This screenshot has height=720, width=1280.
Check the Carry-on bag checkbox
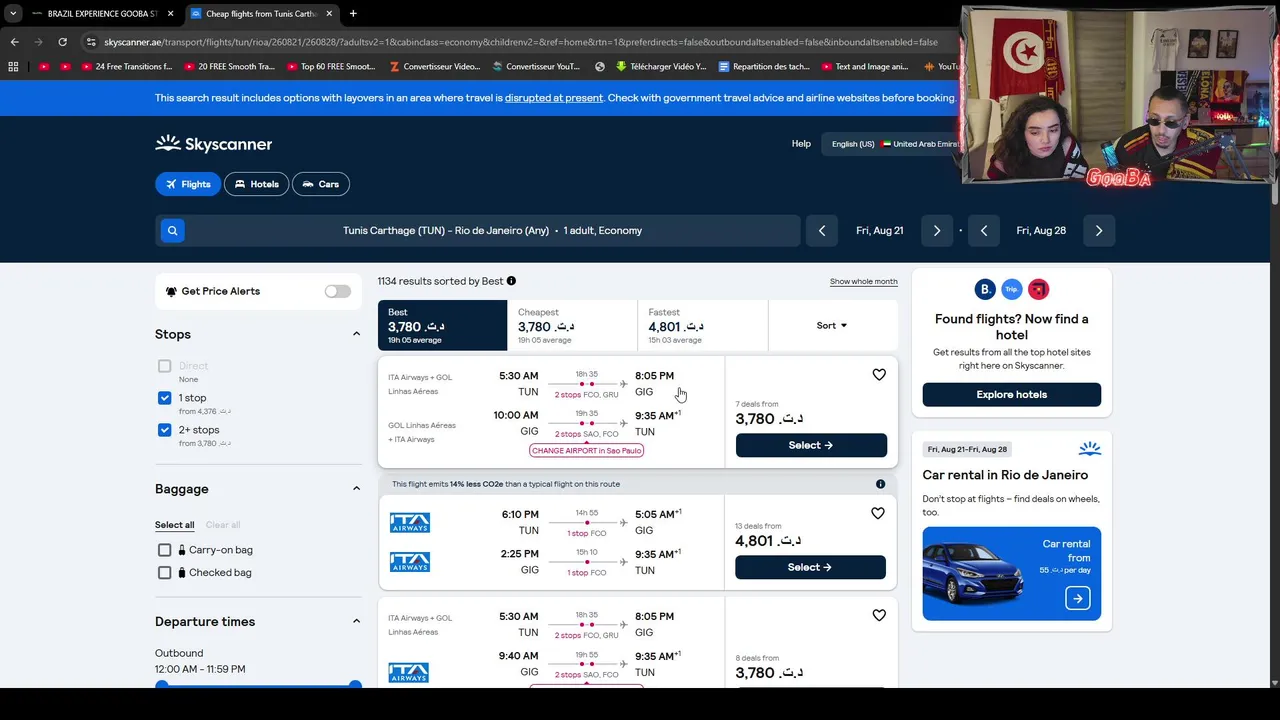click(165, 550)
